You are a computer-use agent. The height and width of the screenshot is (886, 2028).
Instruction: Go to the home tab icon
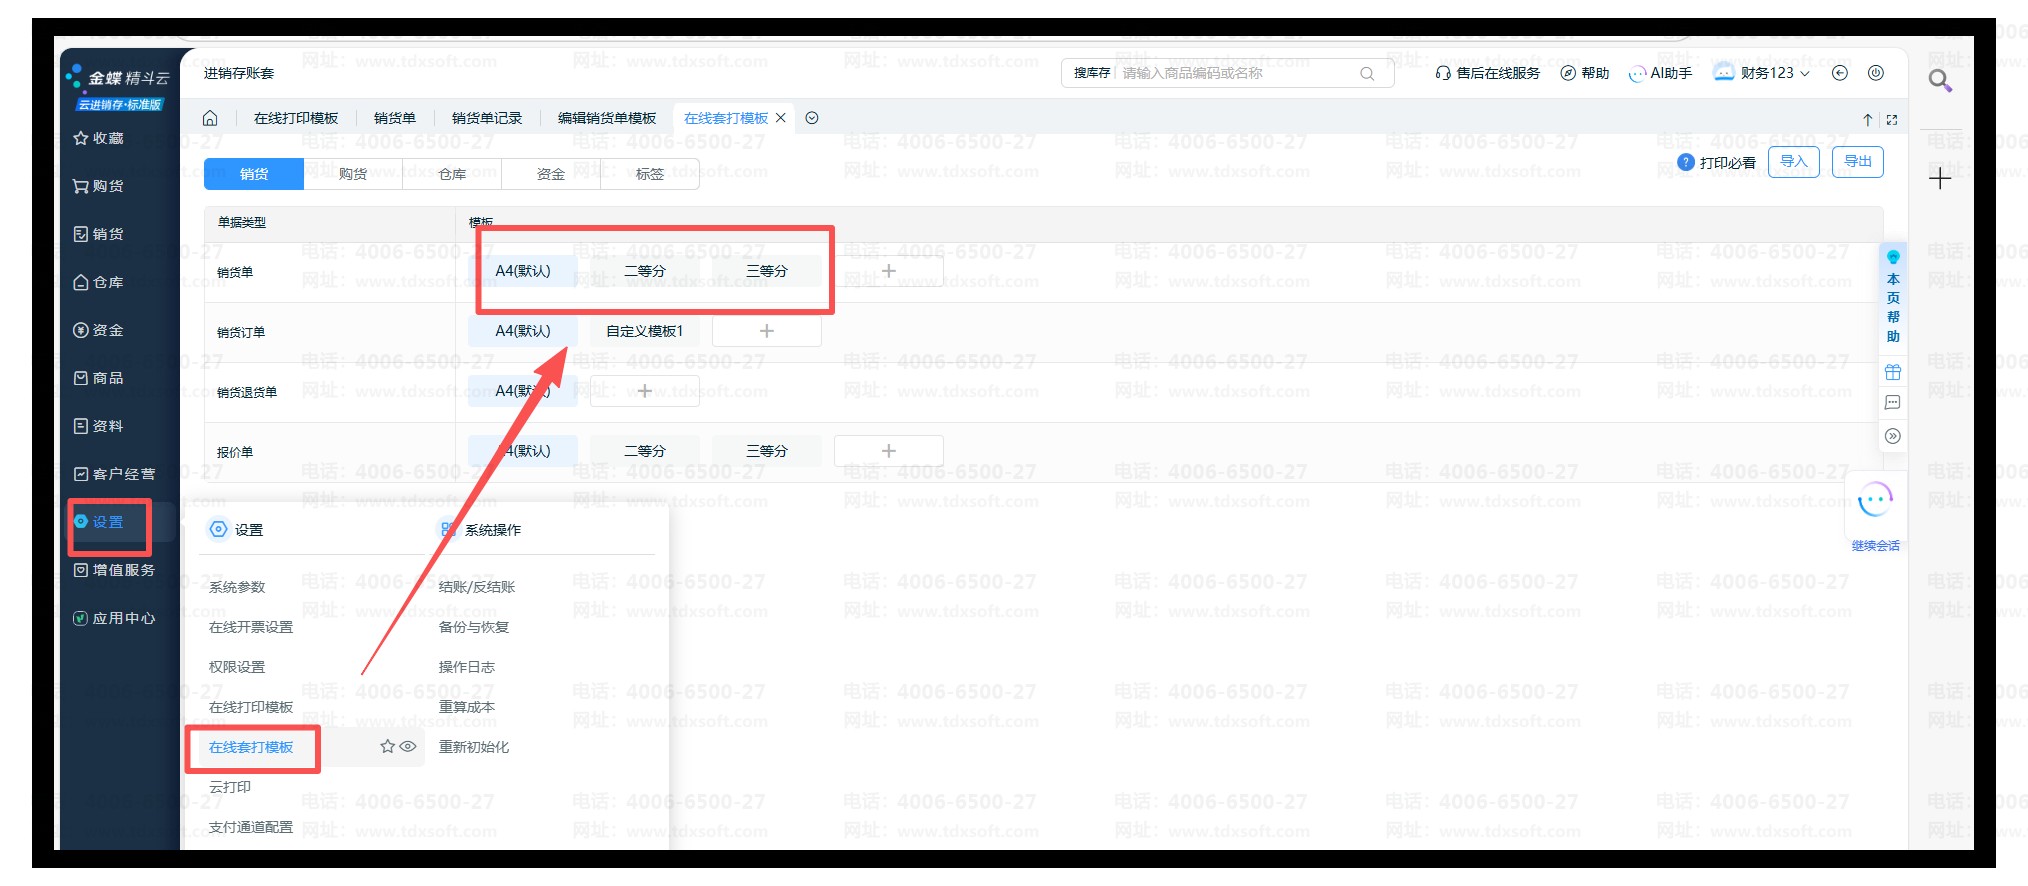click(210, 118)
